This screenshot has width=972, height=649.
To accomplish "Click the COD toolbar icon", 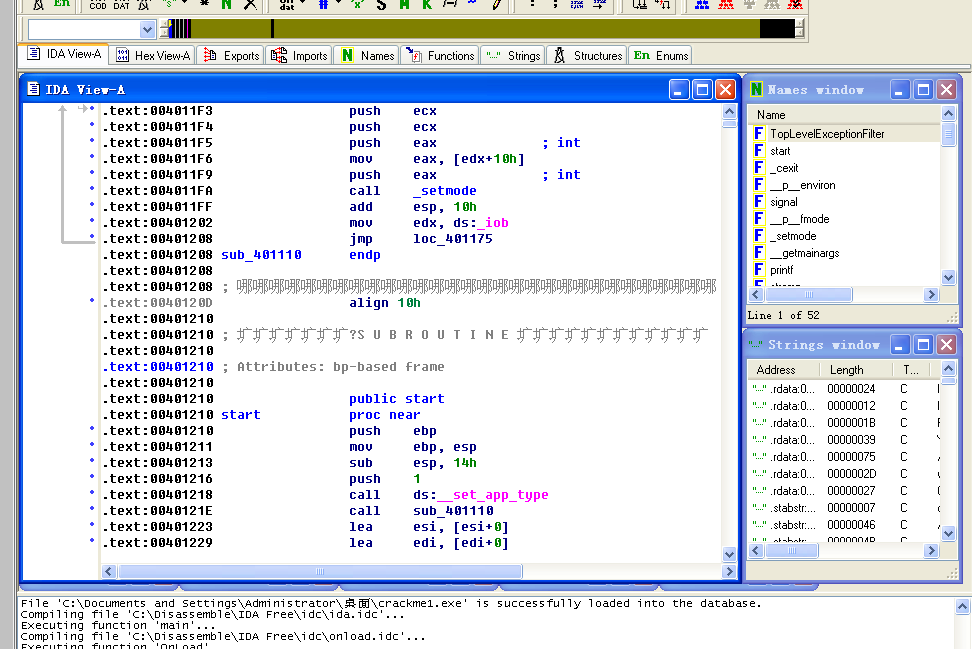I will (x=97, y=5).
